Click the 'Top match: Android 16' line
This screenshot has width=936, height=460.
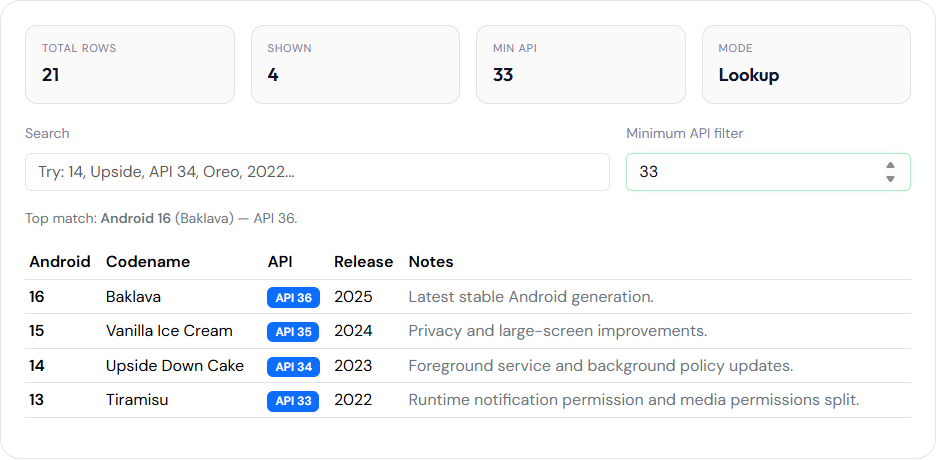pos(161,218)
